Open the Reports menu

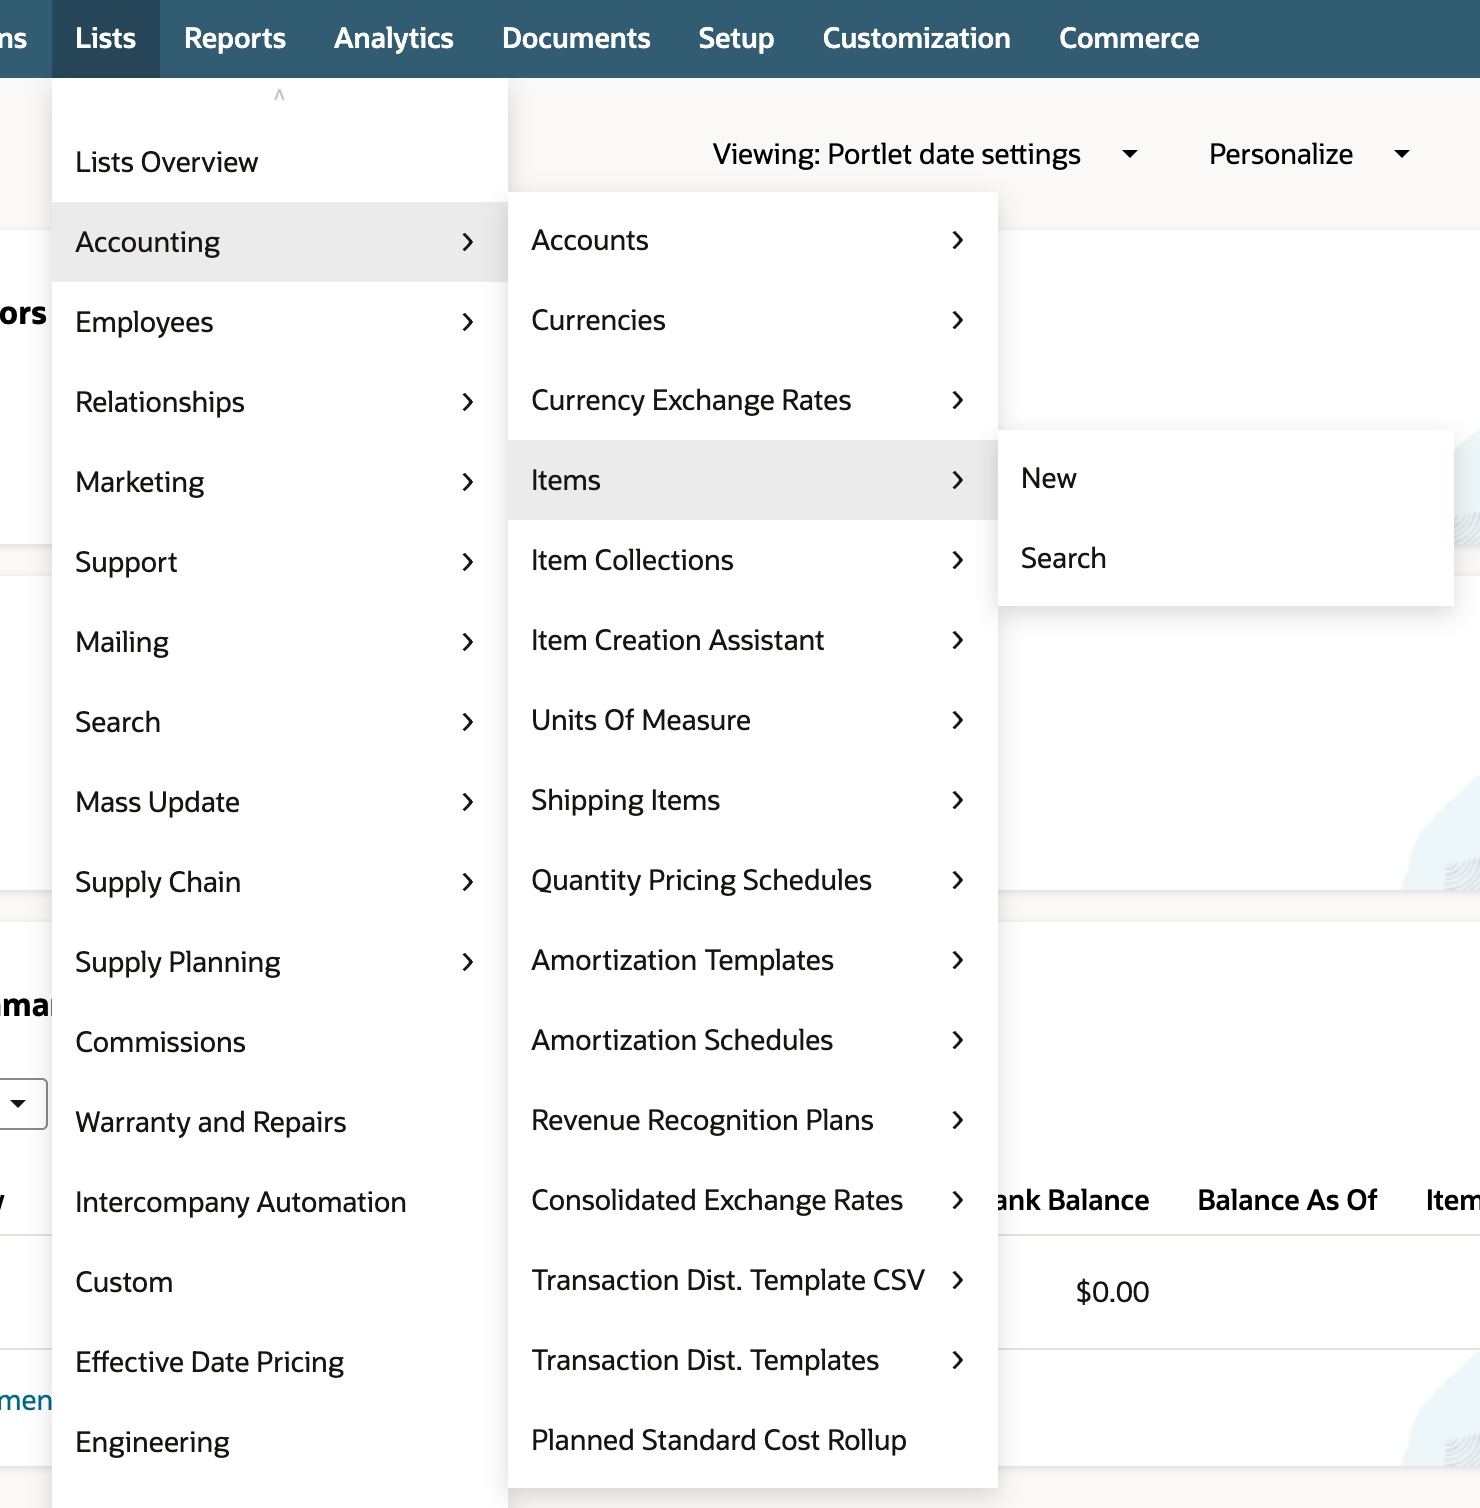(x=235, y=38)
